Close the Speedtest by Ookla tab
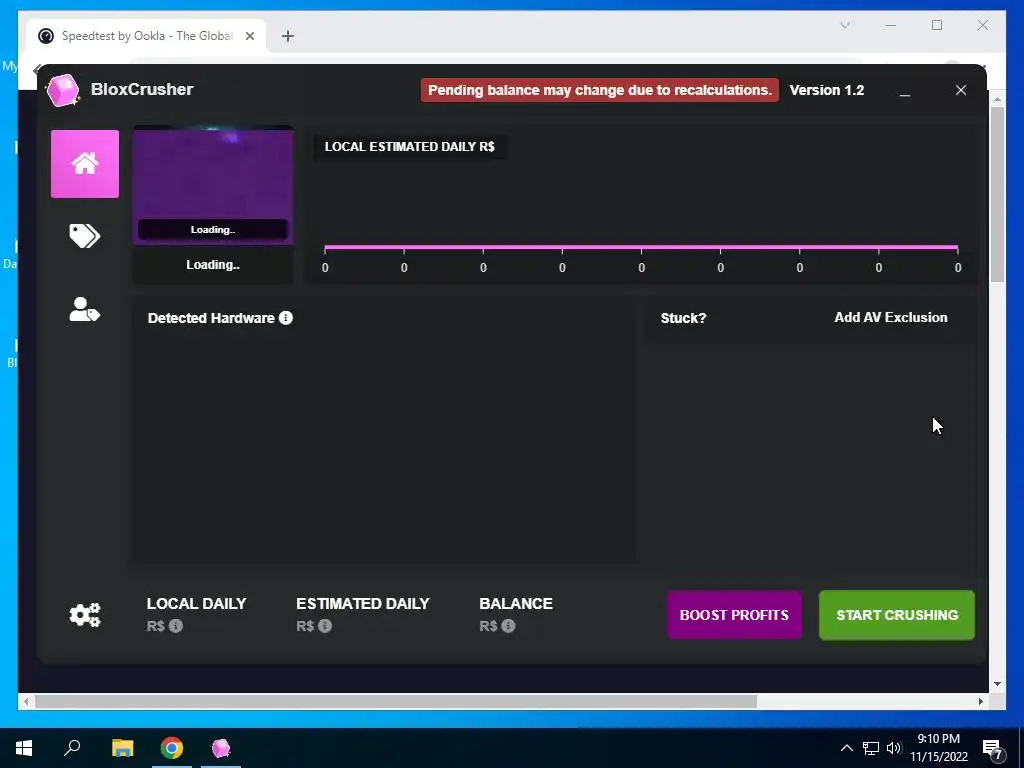 point(249,36)
